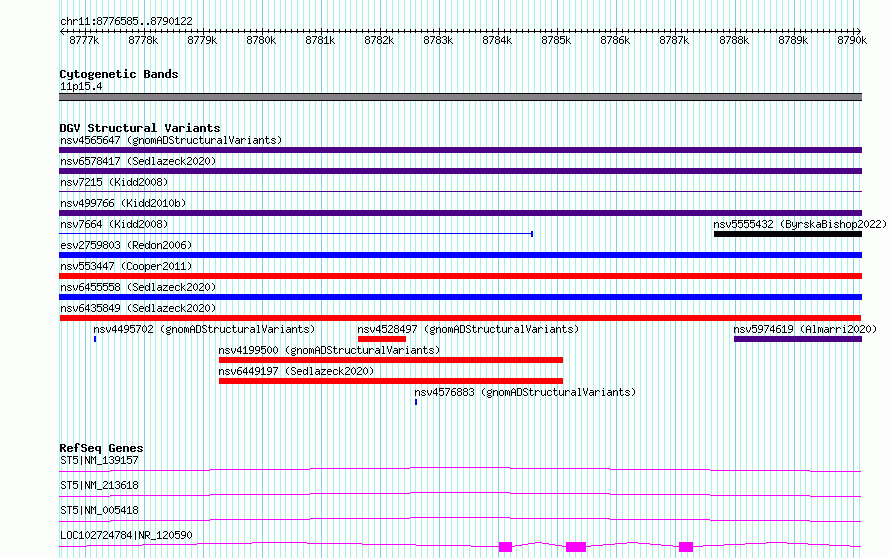The image size is (890, 558).
Task: Select the middle magenta exon of LOC102724784
Action: point(576,547)
